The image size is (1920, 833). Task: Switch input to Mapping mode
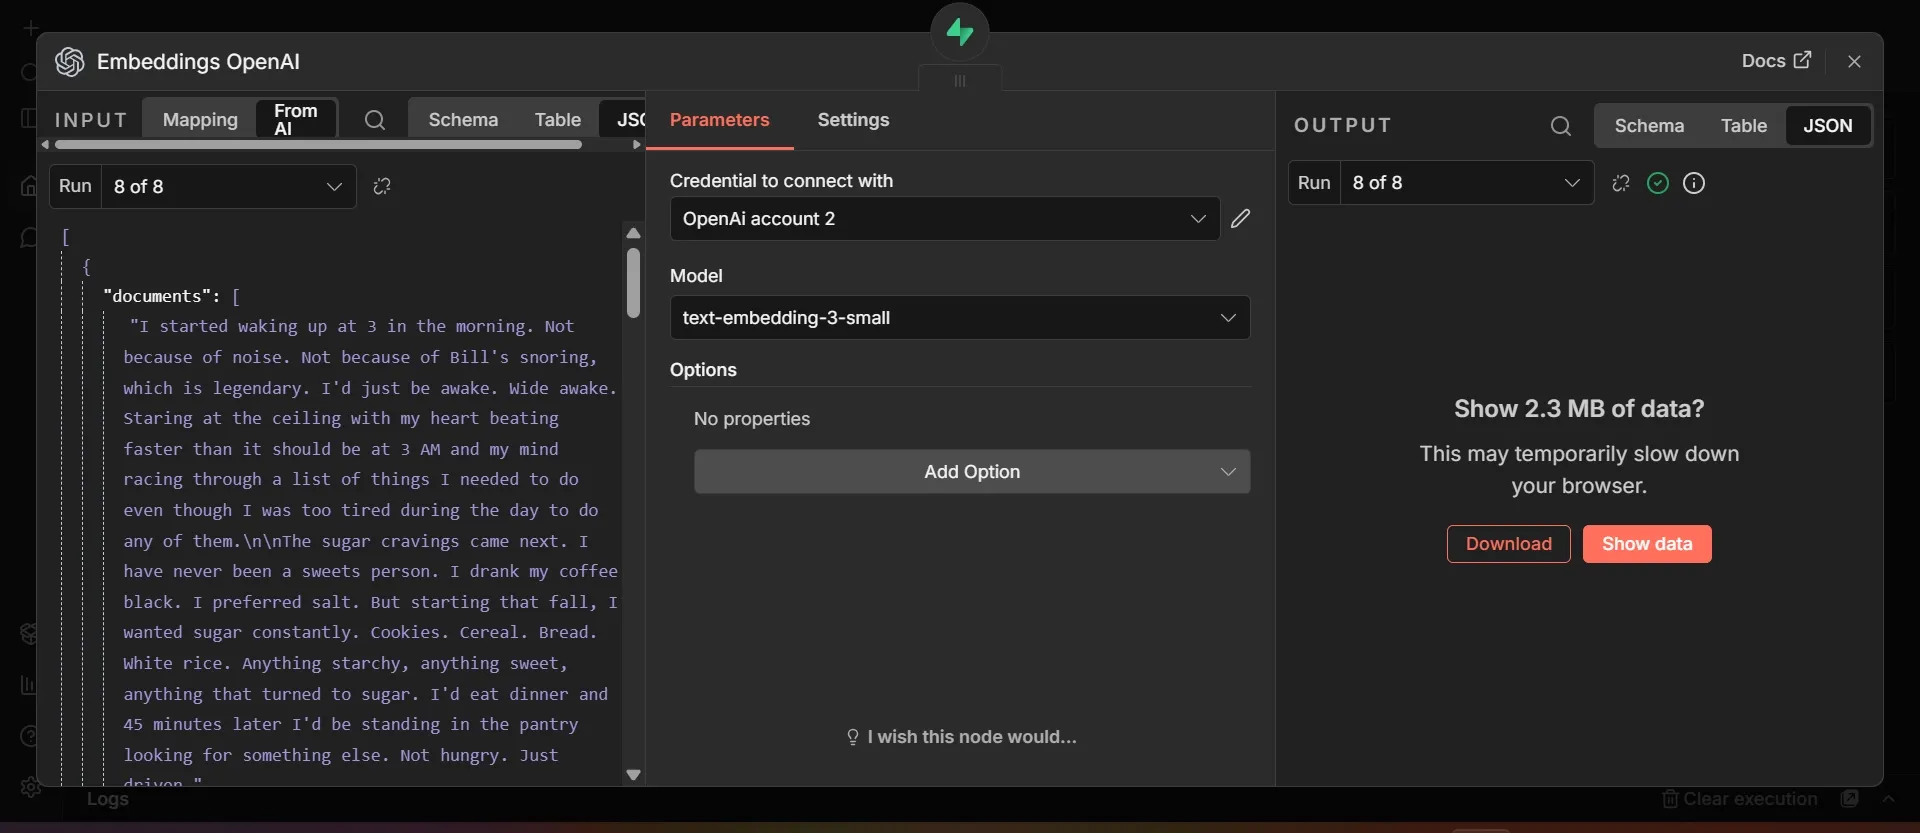(200, 119)
